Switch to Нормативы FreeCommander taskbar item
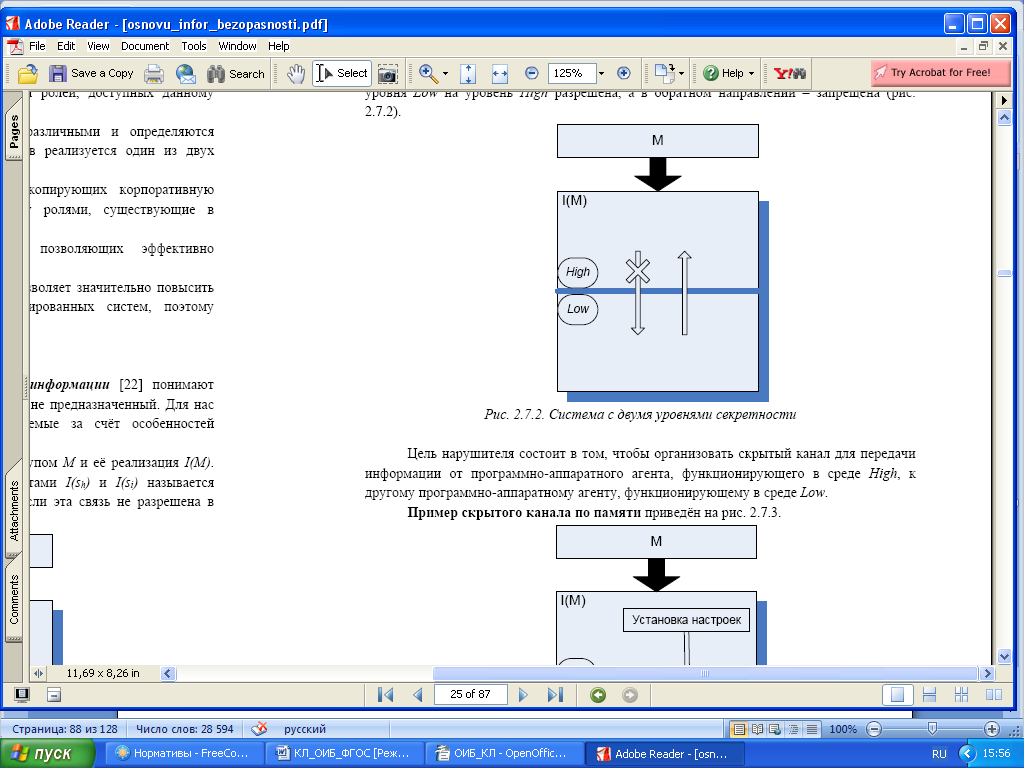This screenshot has width=1024, height=768. point(184,753)
